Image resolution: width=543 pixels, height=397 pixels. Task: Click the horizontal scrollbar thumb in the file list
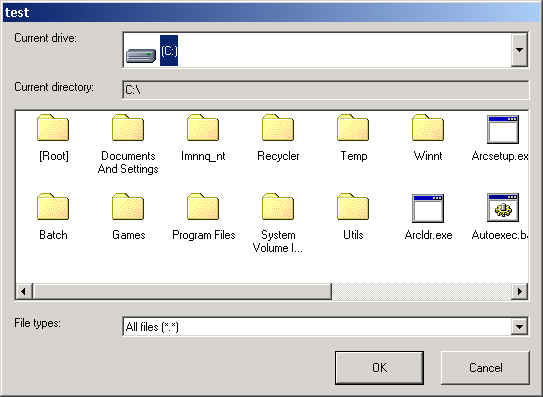(182, 291)
